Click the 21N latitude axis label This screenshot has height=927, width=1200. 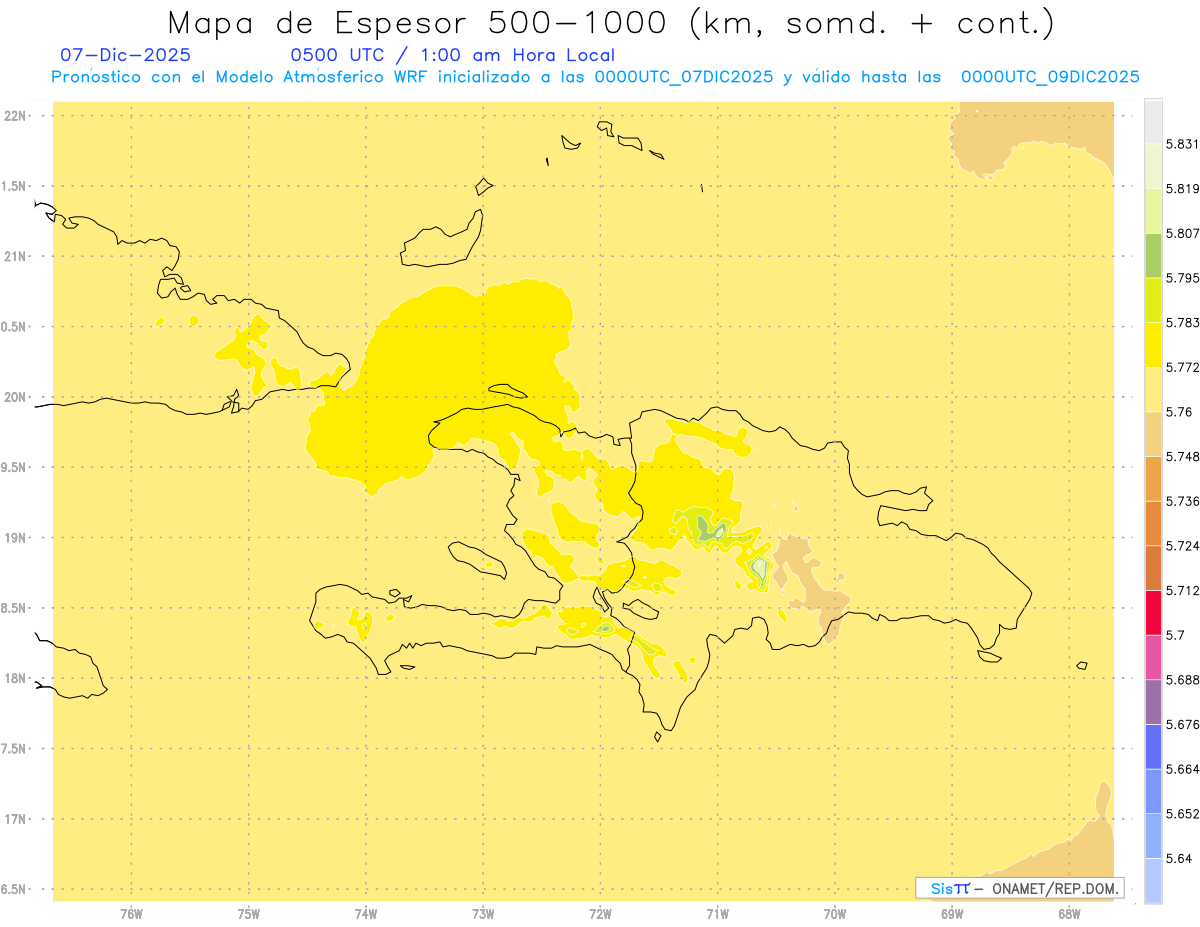(x=17, y=256)
